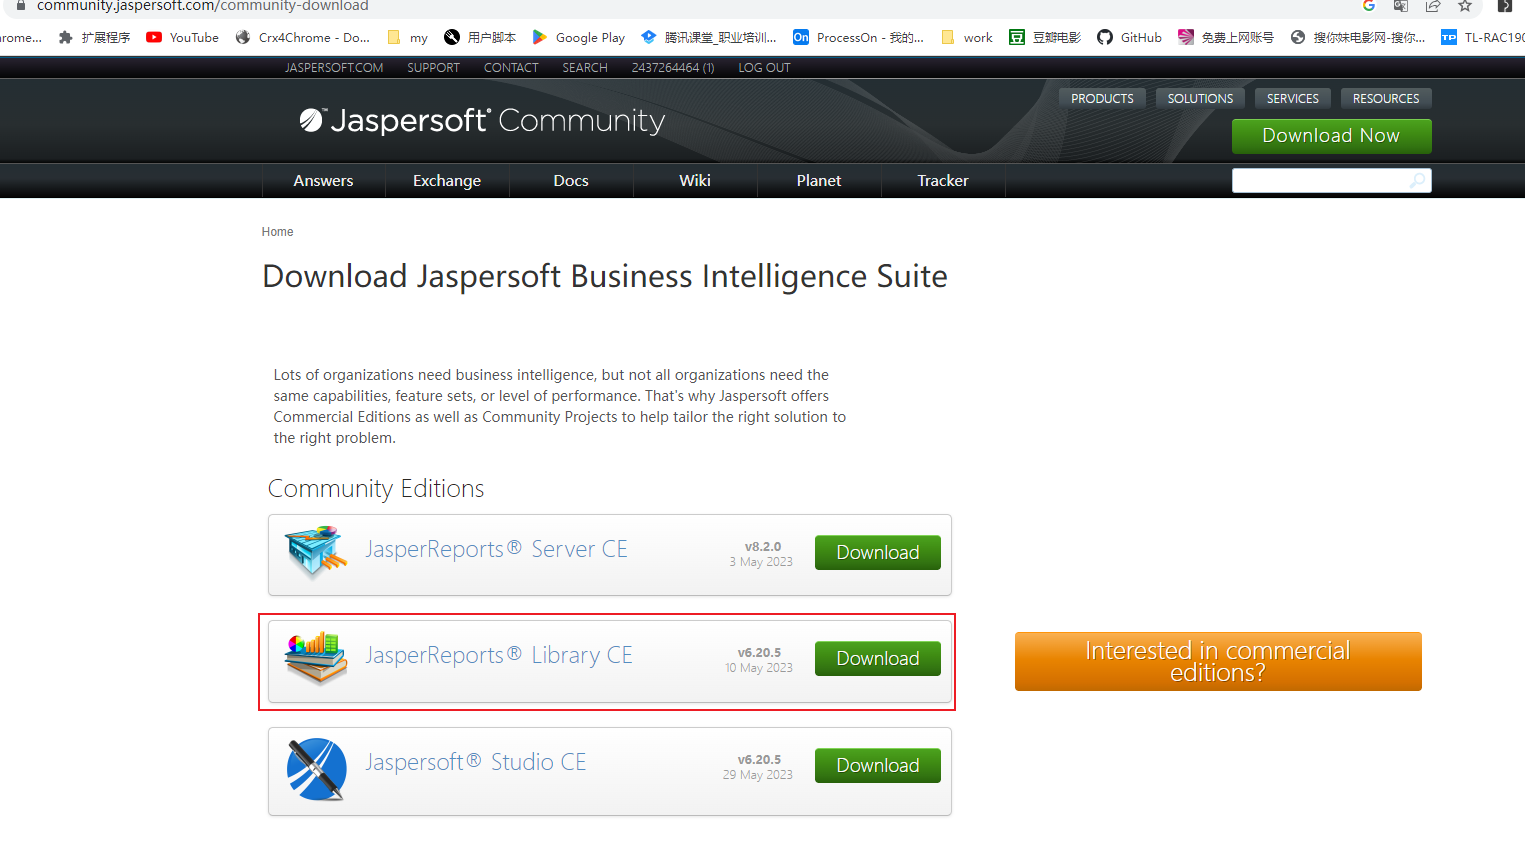Image resolution: width=1525 pixels, height=843 pixels.
Task: Open the Tracker section
Action: click(x=943, y=181)
